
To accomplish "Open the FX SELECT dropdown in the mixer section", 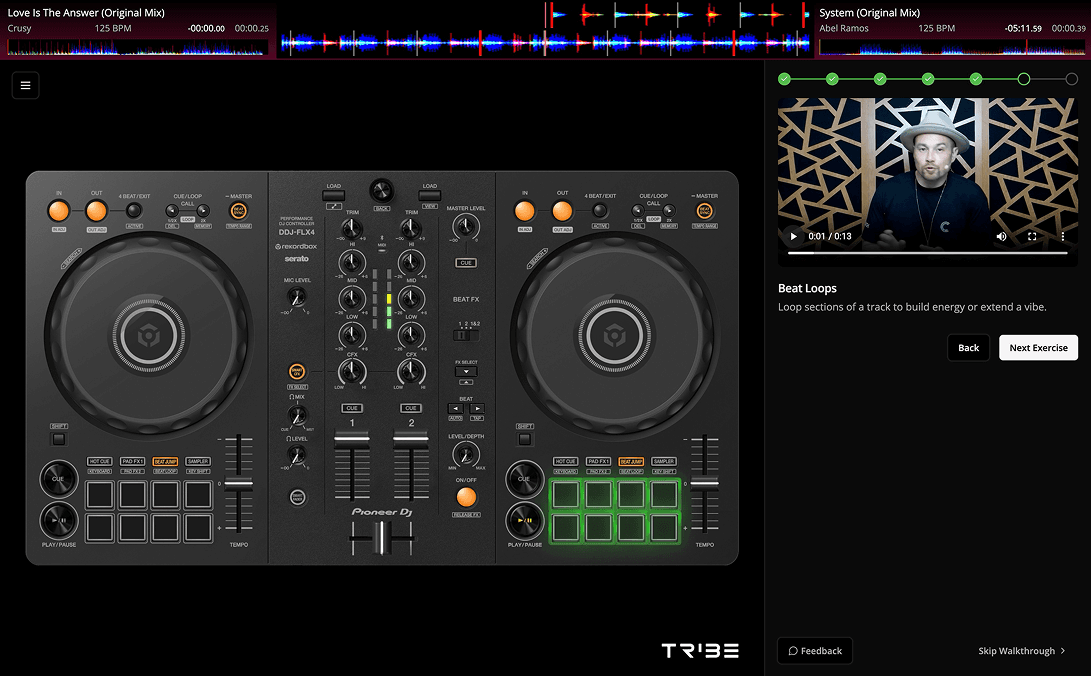I will click(x=465, y=371).
